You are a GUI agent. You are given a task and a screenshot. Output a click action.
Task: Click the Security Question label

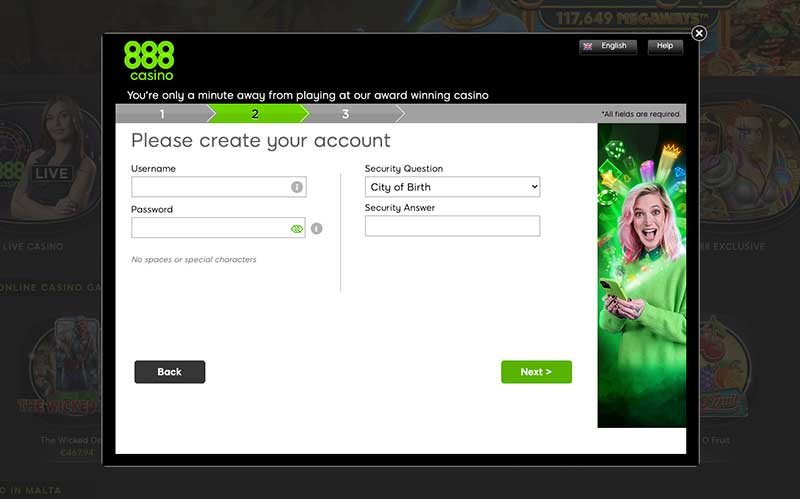(x=404, y=169)
